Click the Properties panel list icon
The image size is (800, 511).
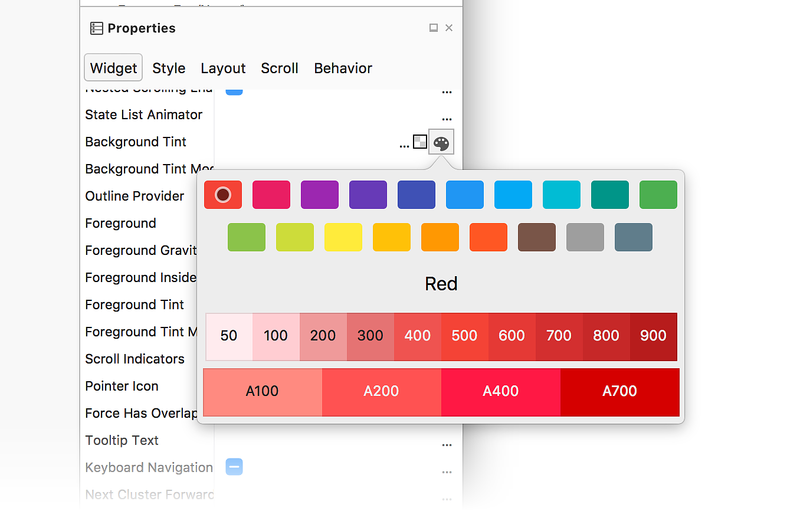[96, 28]
